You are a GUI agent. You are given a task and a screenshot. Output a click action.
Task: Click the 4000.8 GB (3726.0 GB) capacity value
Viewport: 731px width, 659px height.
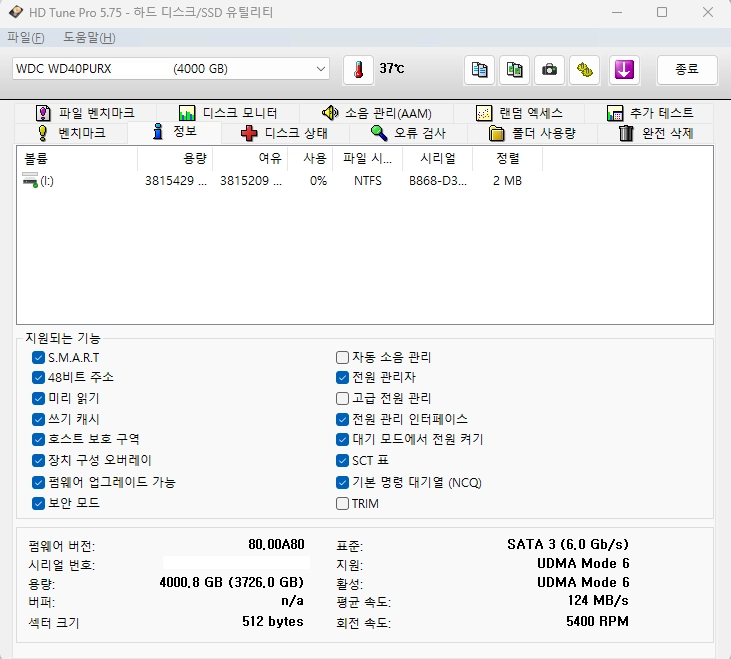pos(231,582)
